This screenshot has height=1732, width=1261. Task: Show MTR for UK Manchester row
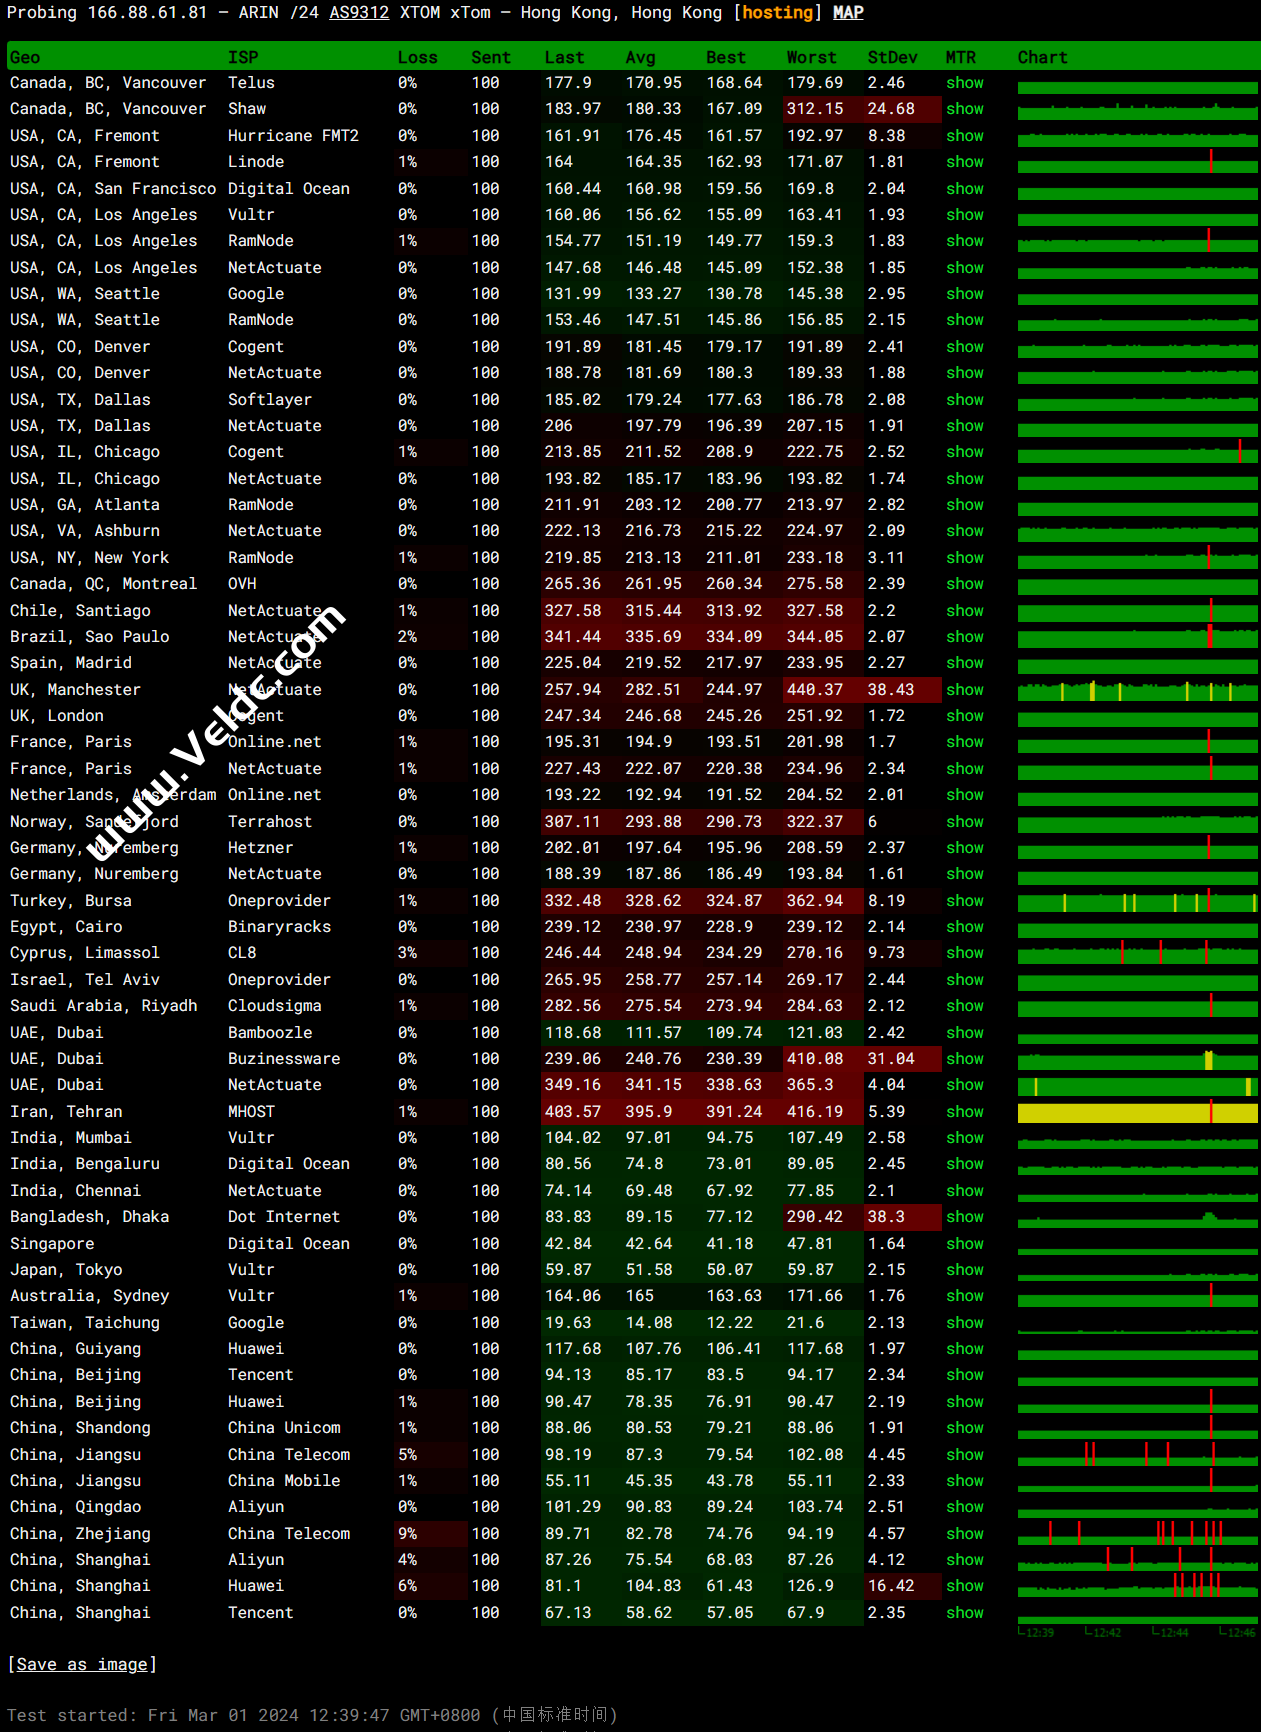click(965, 690)
